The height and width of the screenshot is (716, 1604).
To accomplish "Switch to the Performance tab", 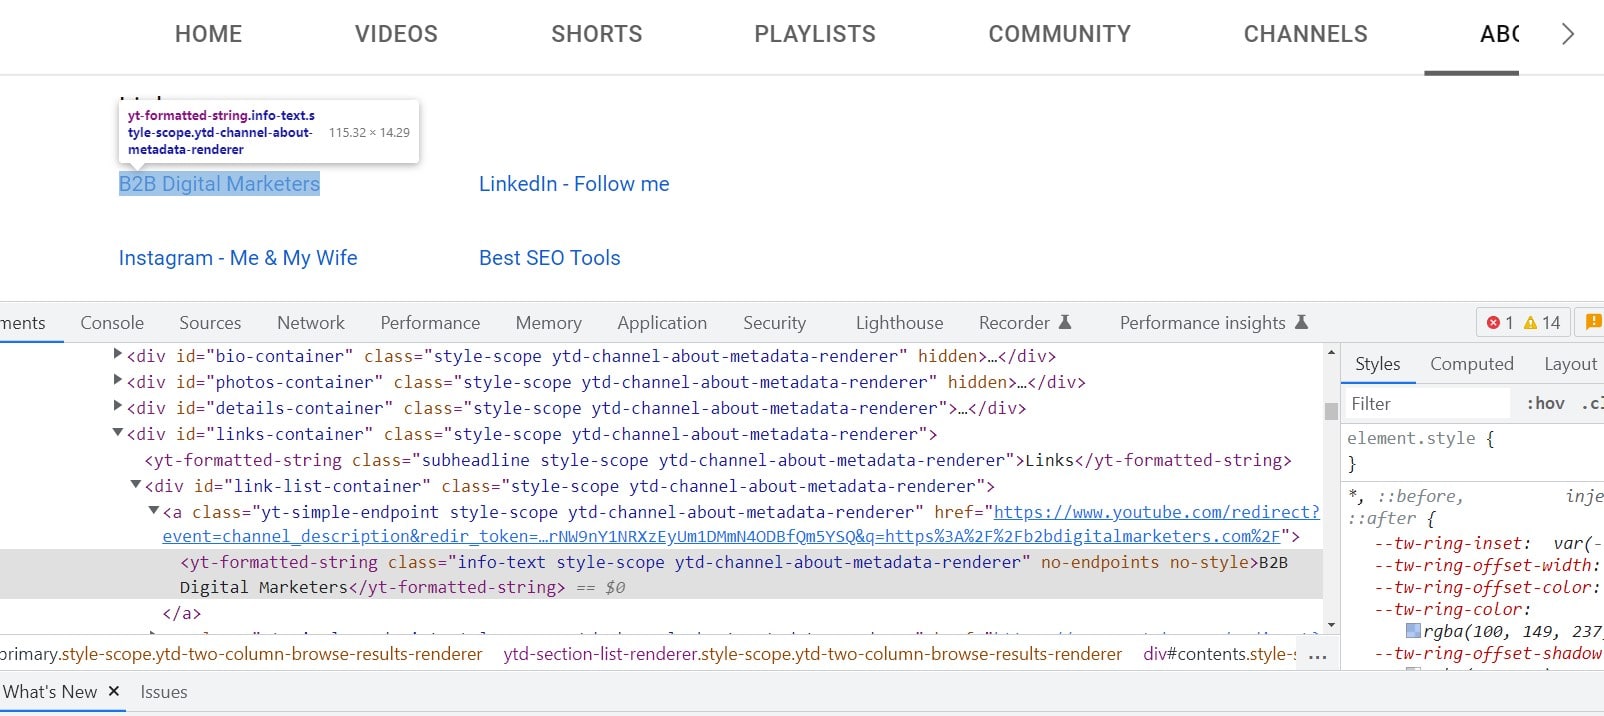I will coord(430,323).
